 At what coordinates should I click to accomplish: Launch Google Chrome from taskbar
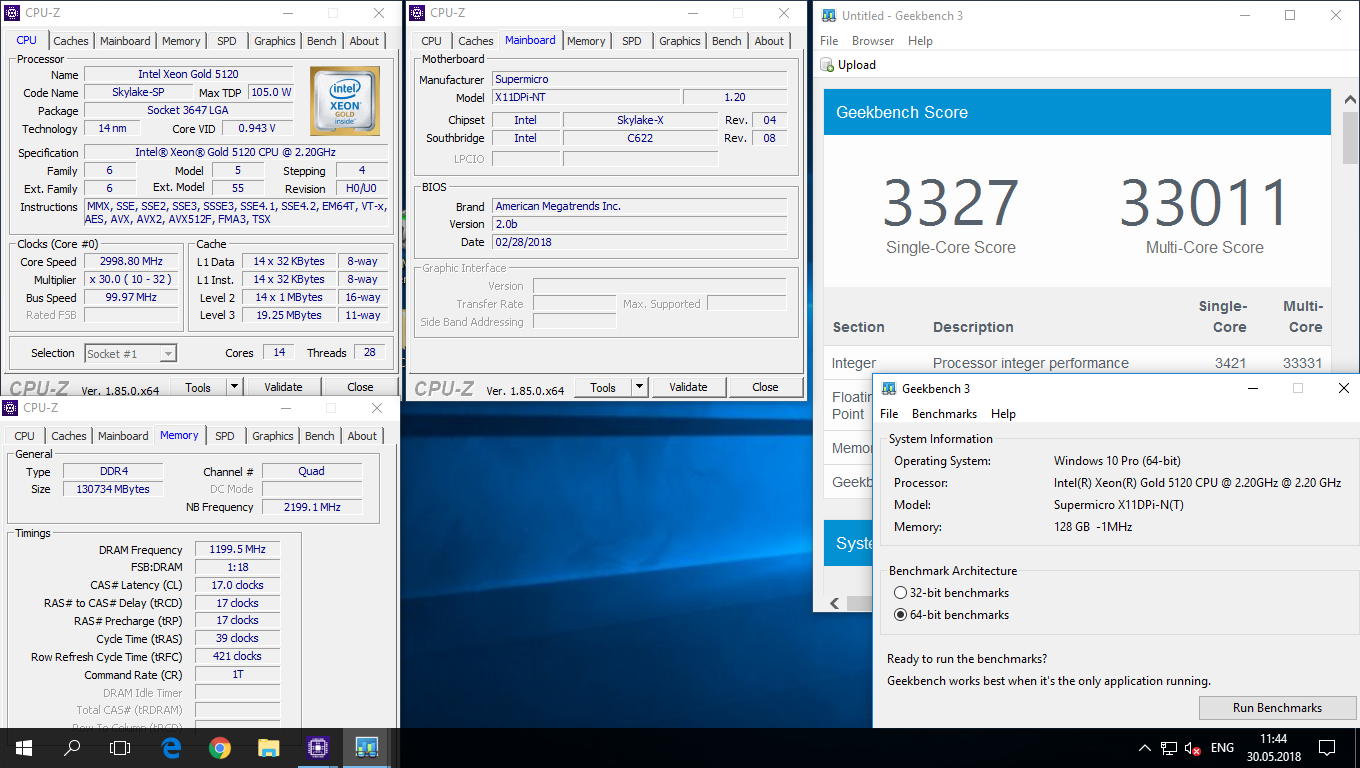tap(220, 747)
